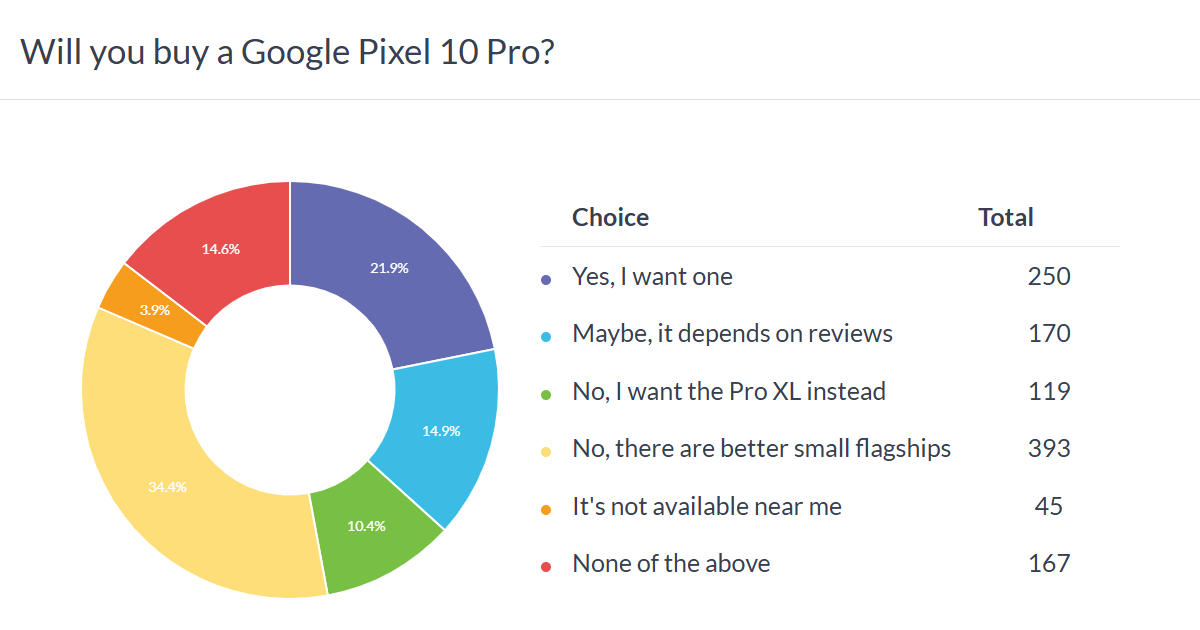Viewport: 1200px width, 630px height.
Task: Click orange legend dot for not available
Action: 546,510
